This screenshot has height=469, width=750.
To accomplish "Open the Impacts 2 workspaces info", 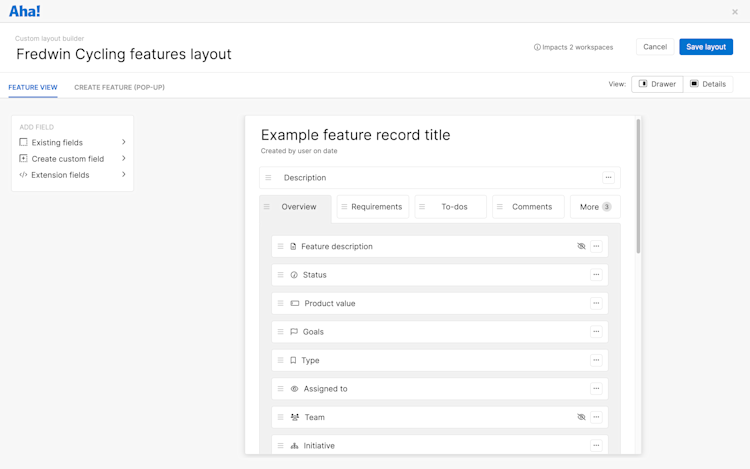I will [x=573, y=47].
